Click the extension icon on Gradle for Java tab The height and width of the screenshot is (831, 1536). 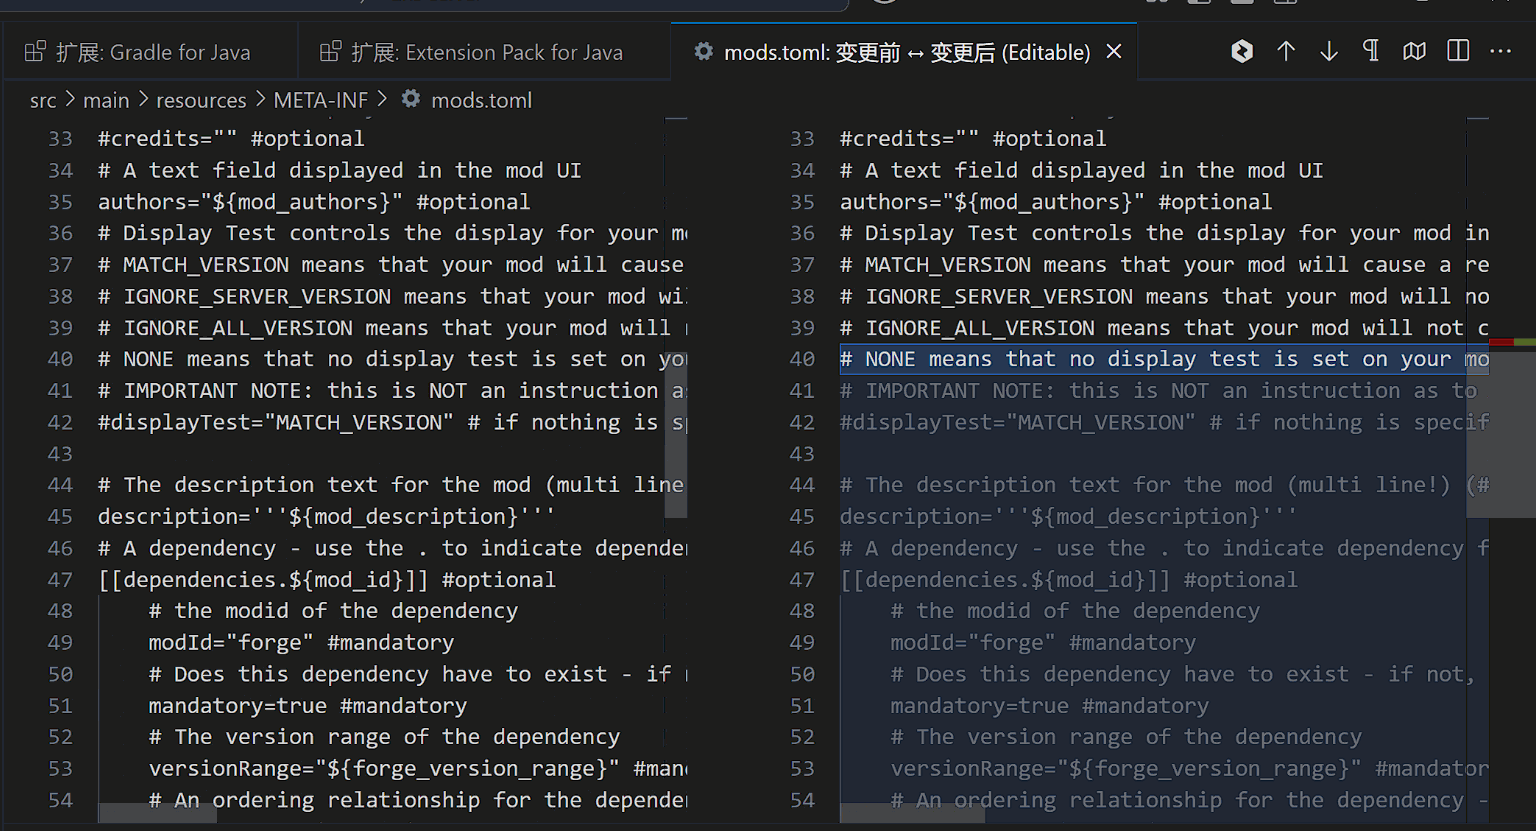pyautogui.click(x=35, y=52)
